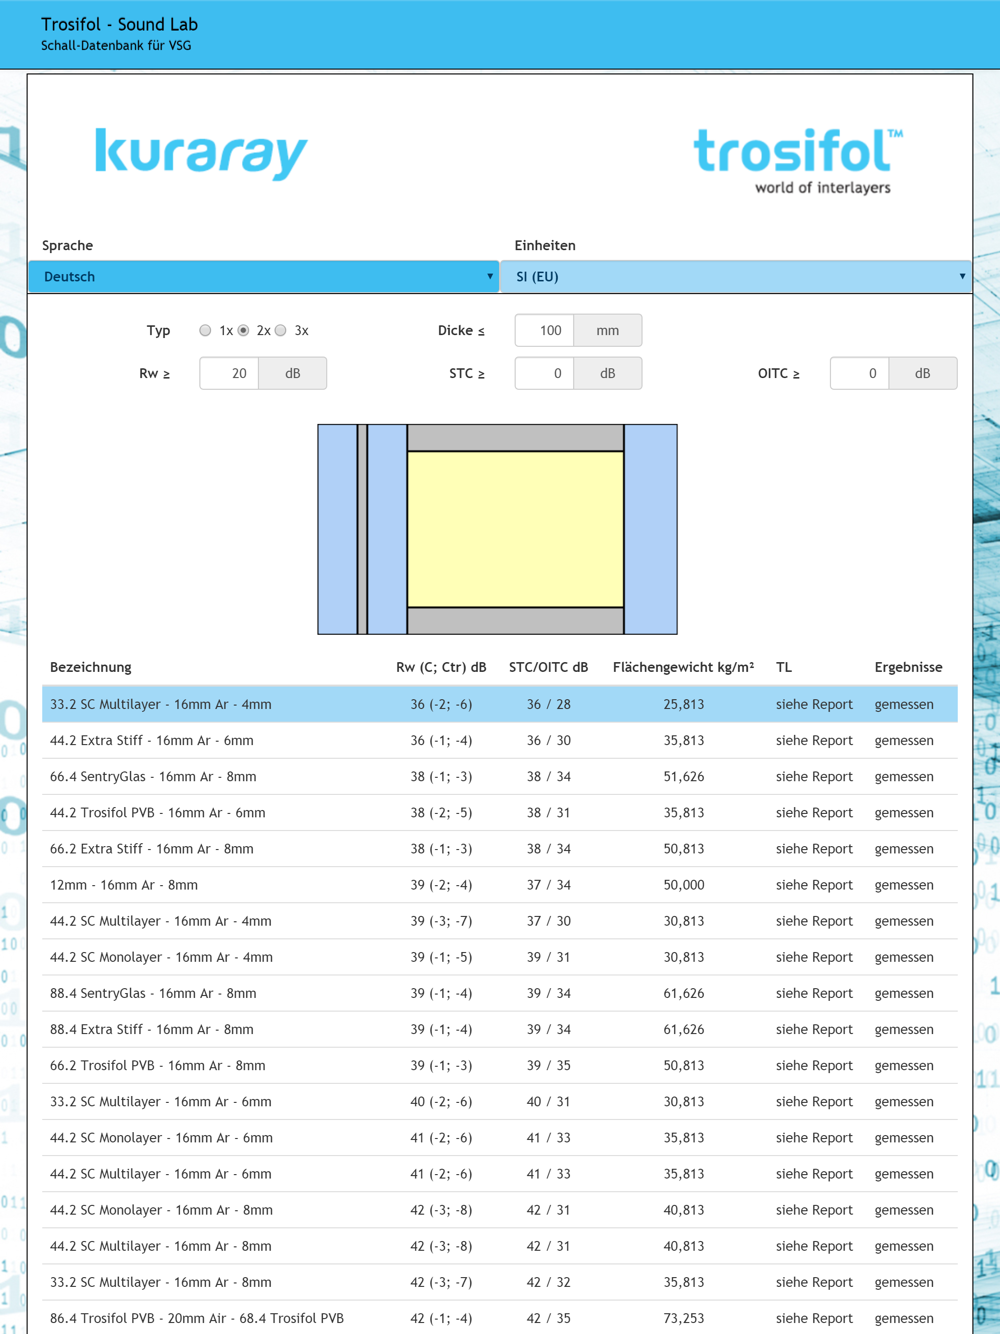Select row 86.4 Trosifol PVB - 20mm Air
The height and width of the screenshot is (1334, 1000).
coord(500,1318)
